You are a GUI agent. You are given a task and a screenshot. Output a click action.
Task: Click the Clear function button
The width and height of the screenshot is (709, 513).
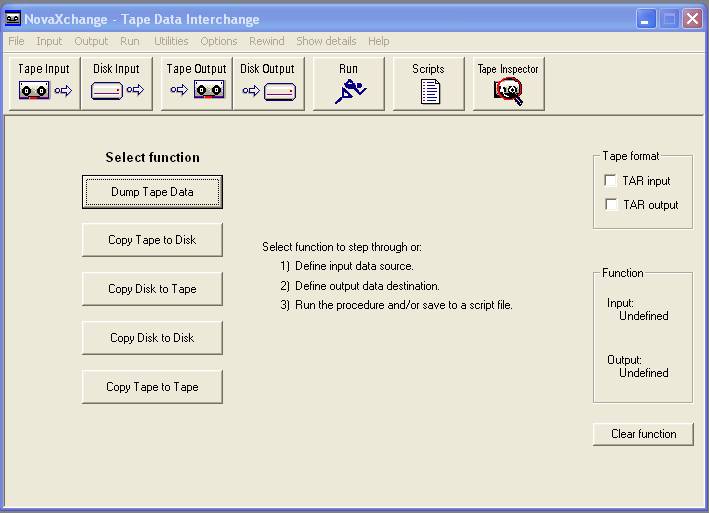643,434
